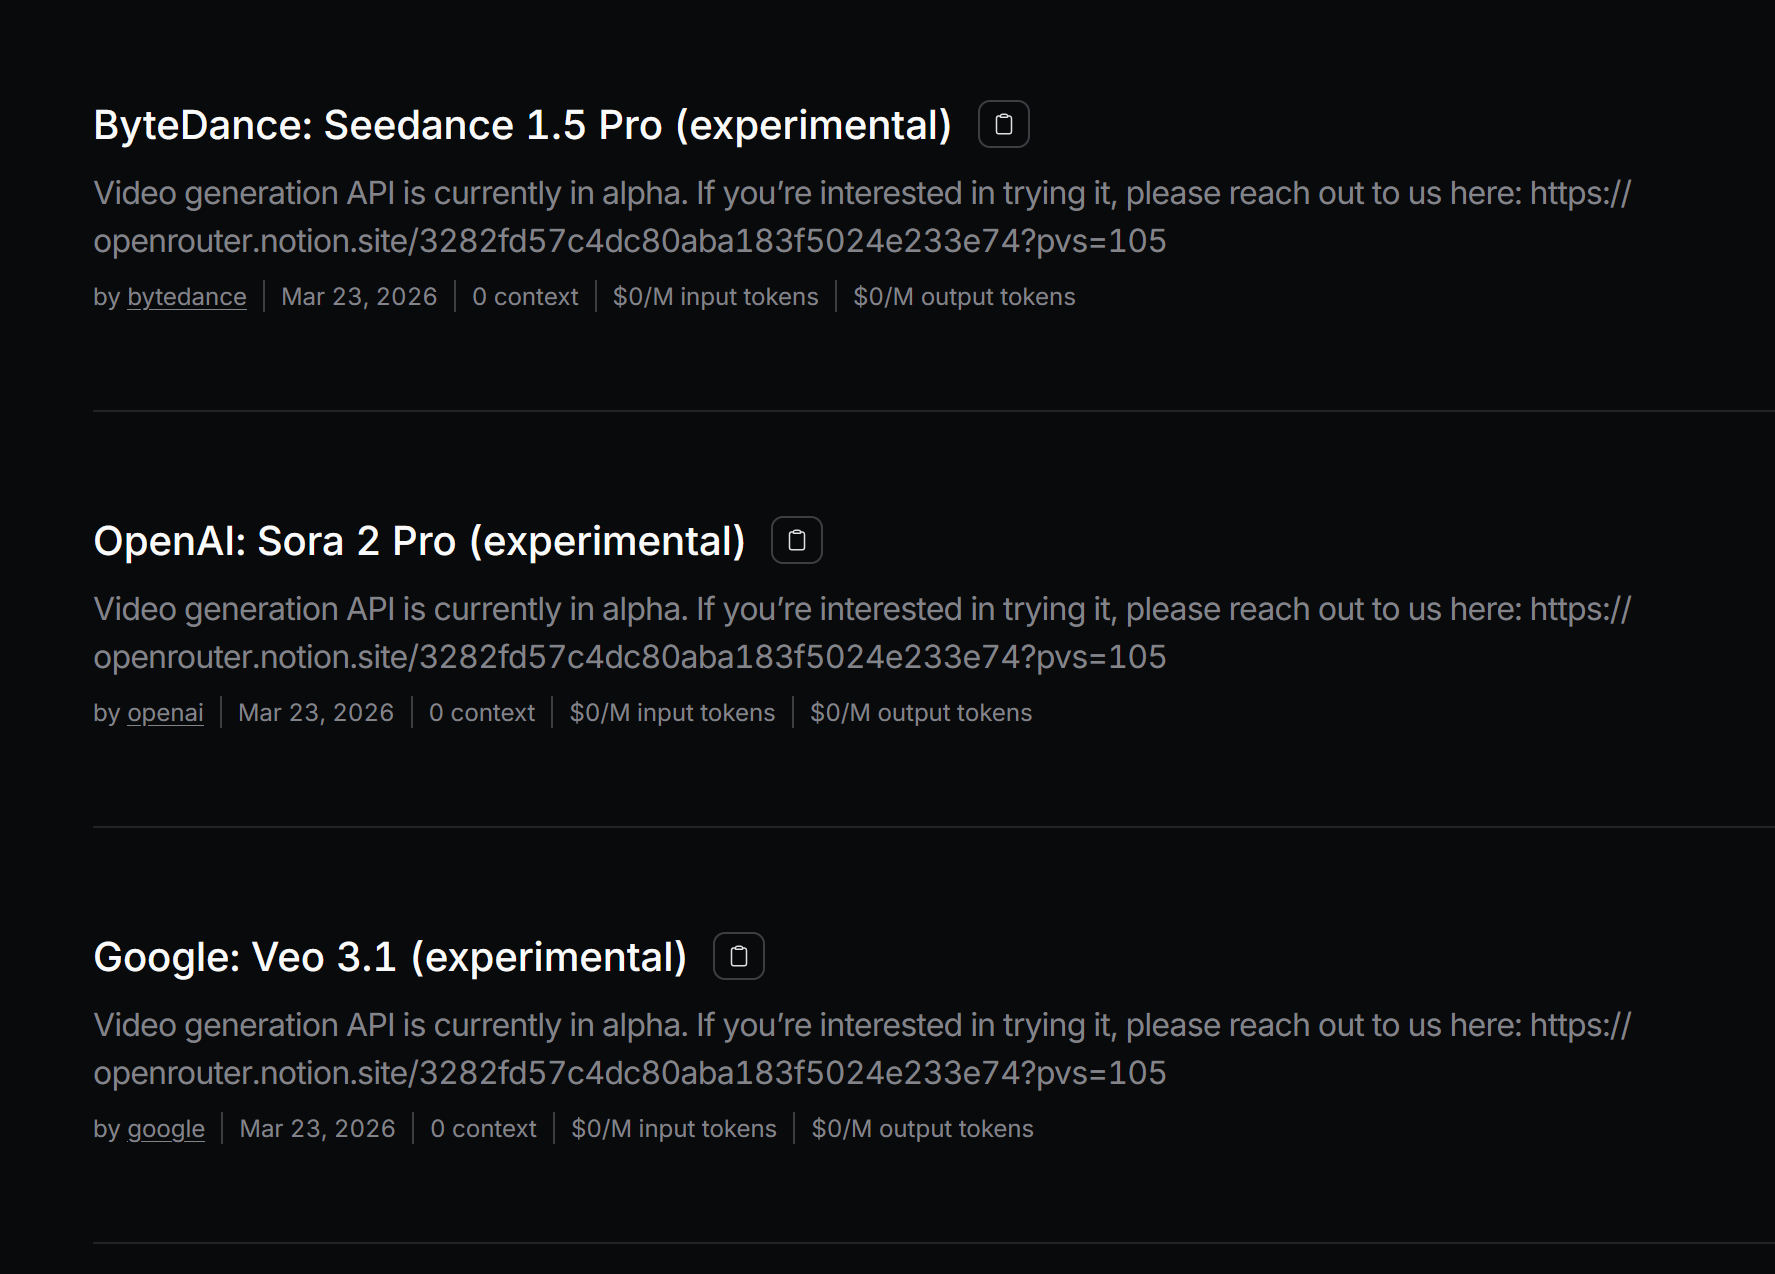Screen dimensions: 1775x1274
Task: Select the Seedance Mar 23, 2026 date
Action: click(x=359, y=297)
